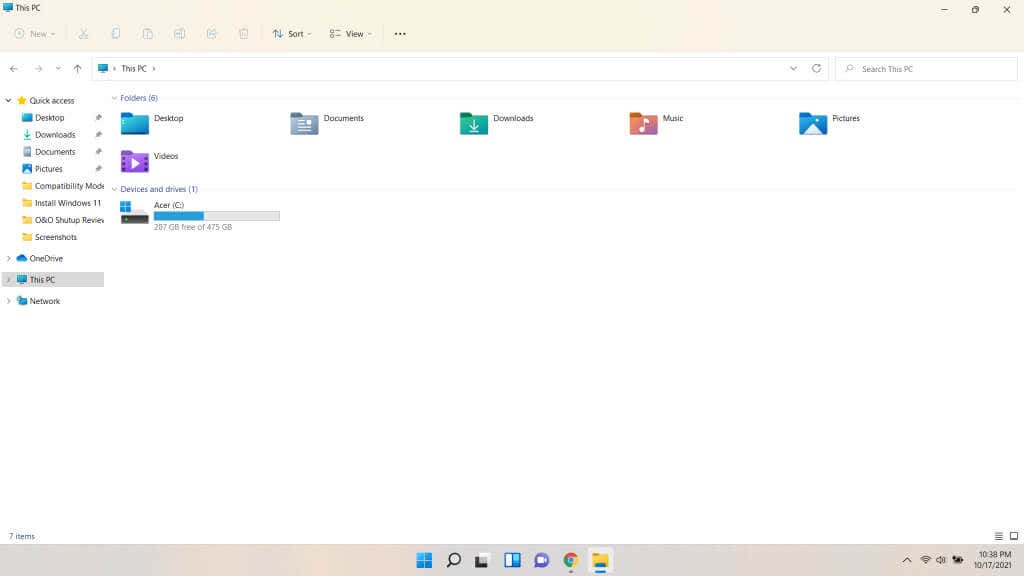The width and height of the screenshot is (1024, 576).
Task: Refresh the This PC view
Action: 816,69
